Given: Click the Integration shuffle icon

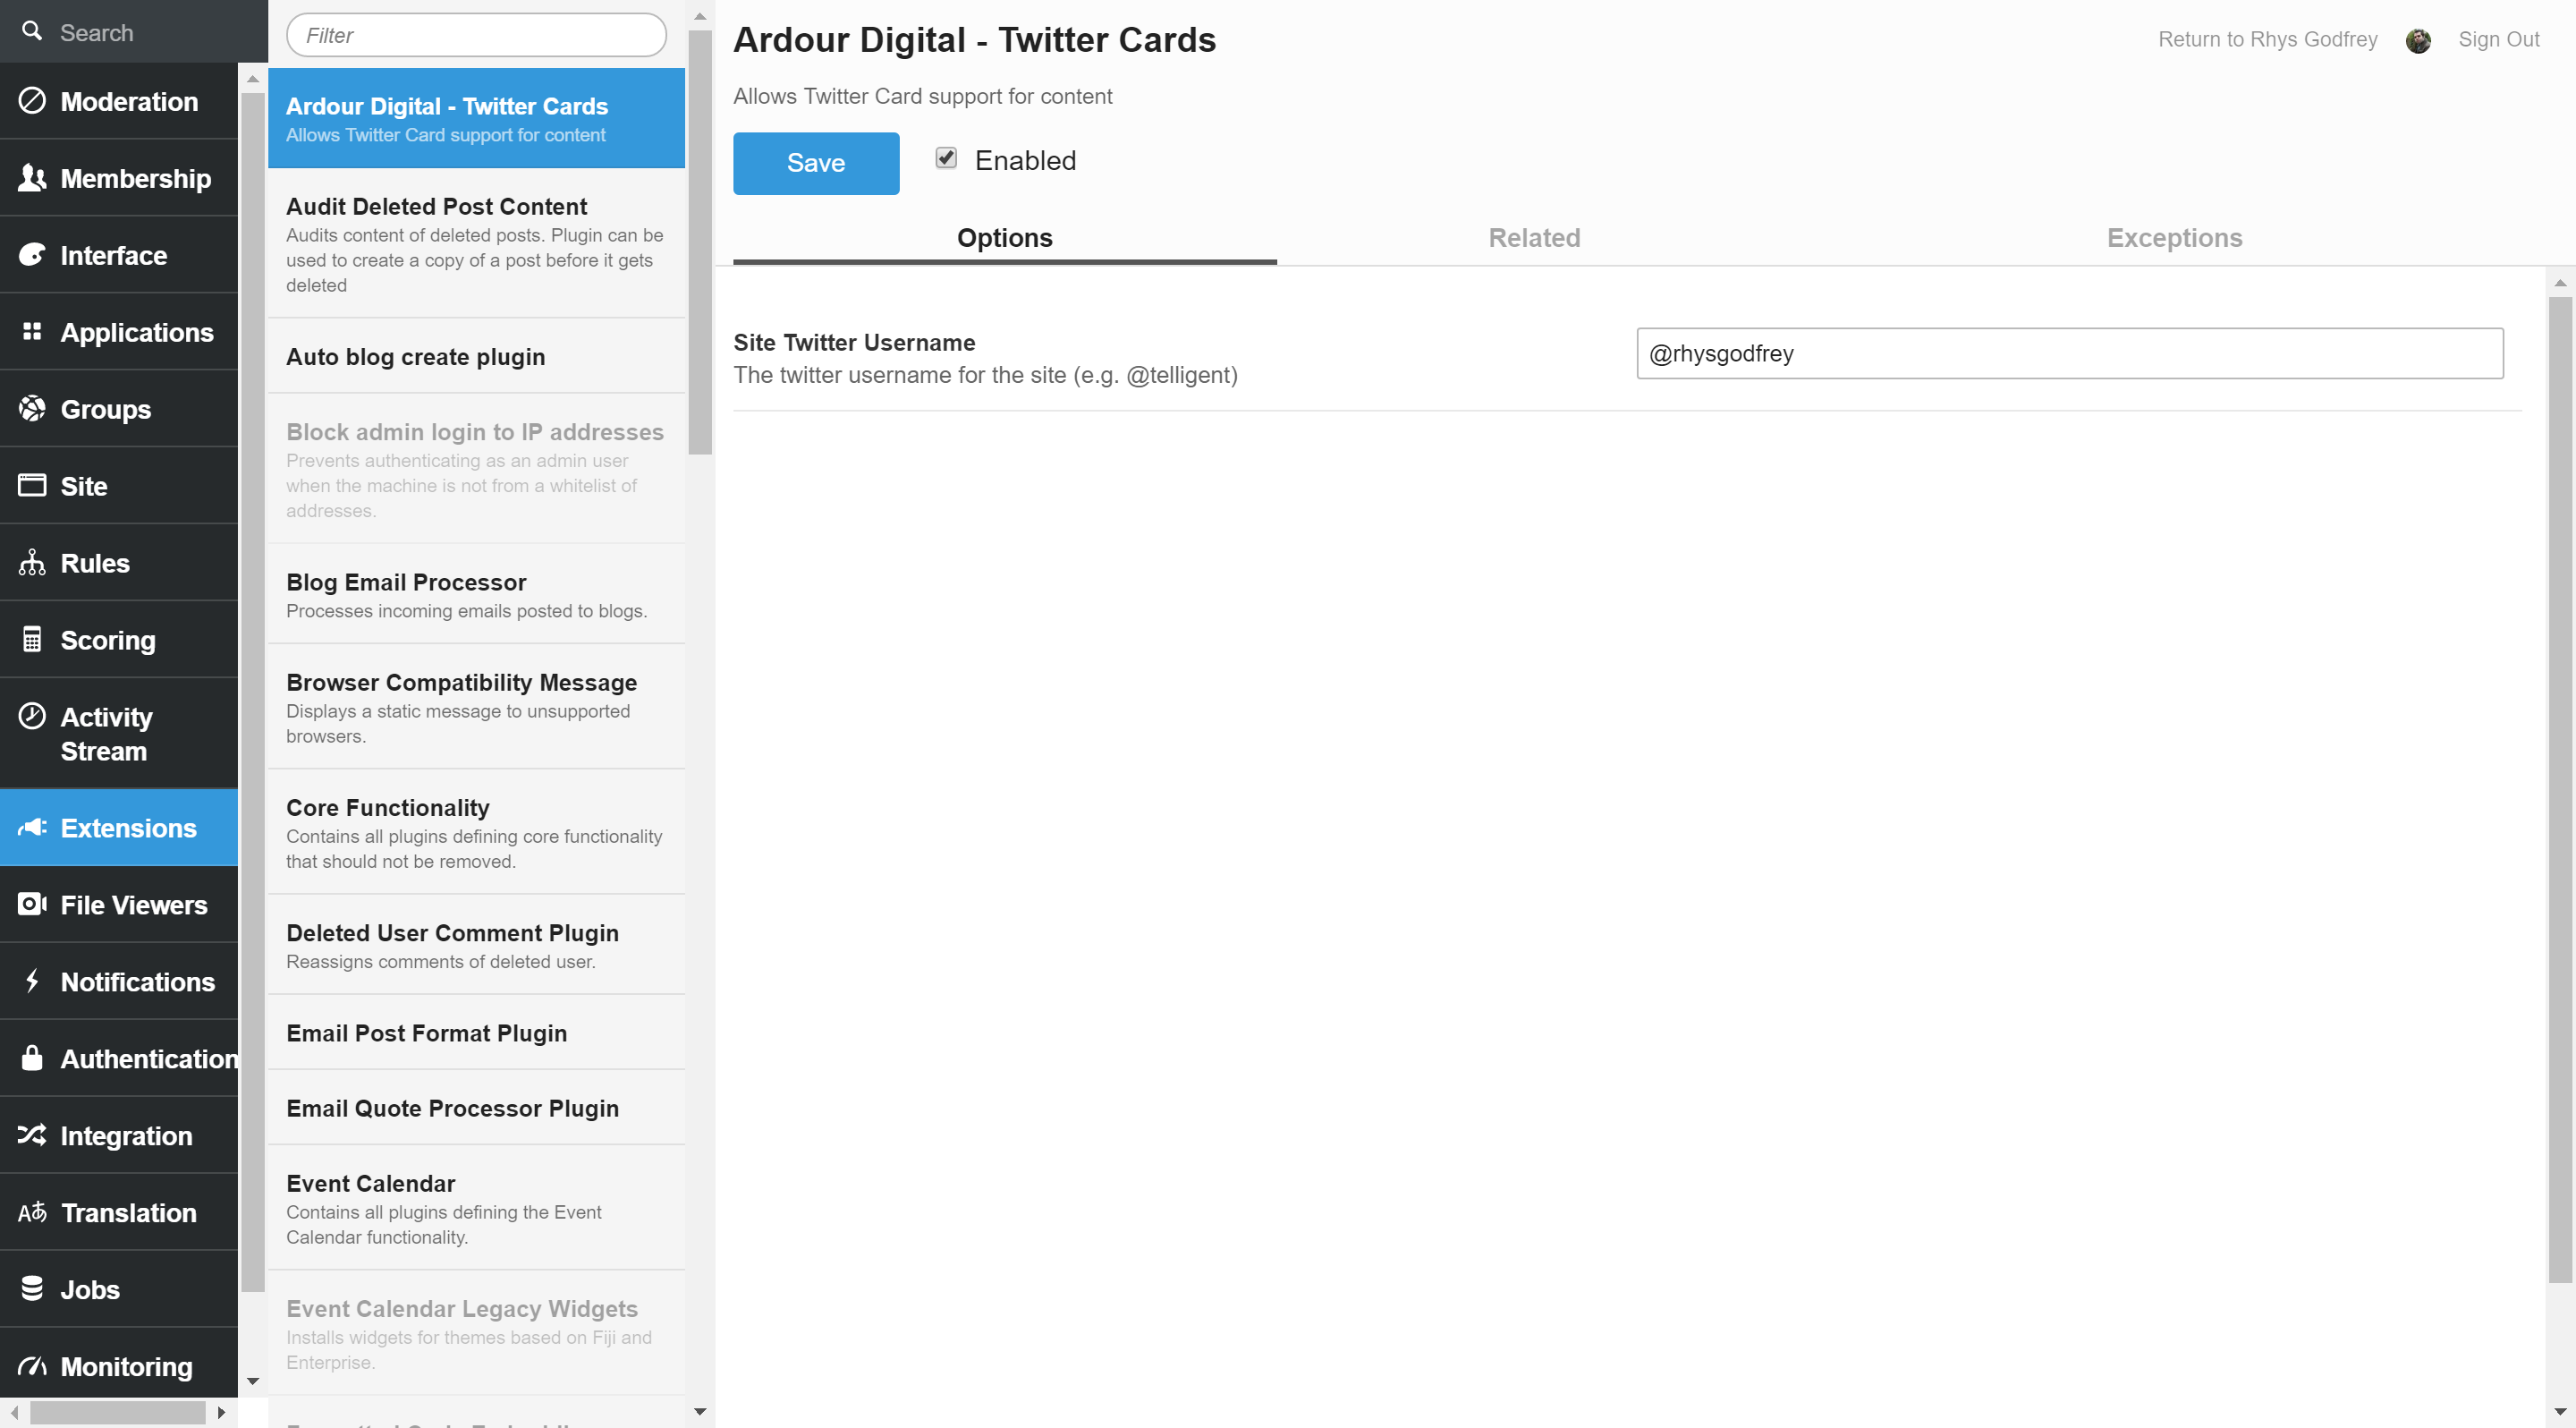Looking at the screenshot, I should (32, 1136).
